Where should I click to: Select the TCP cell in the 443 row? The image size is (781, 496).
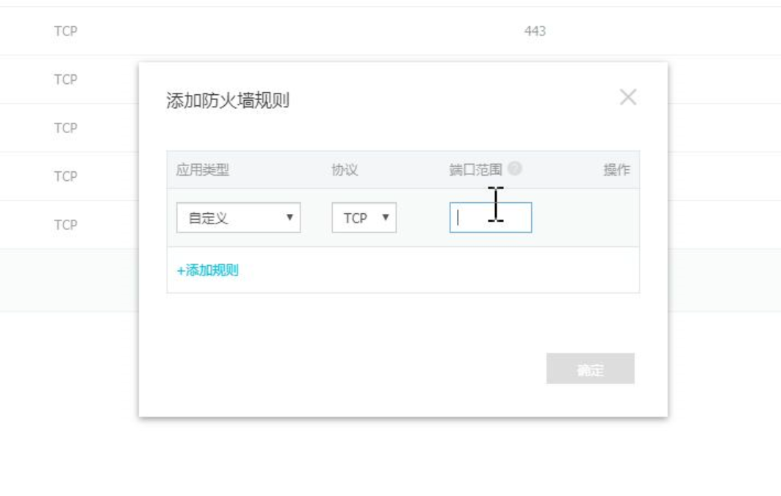(x=66, y=31)
